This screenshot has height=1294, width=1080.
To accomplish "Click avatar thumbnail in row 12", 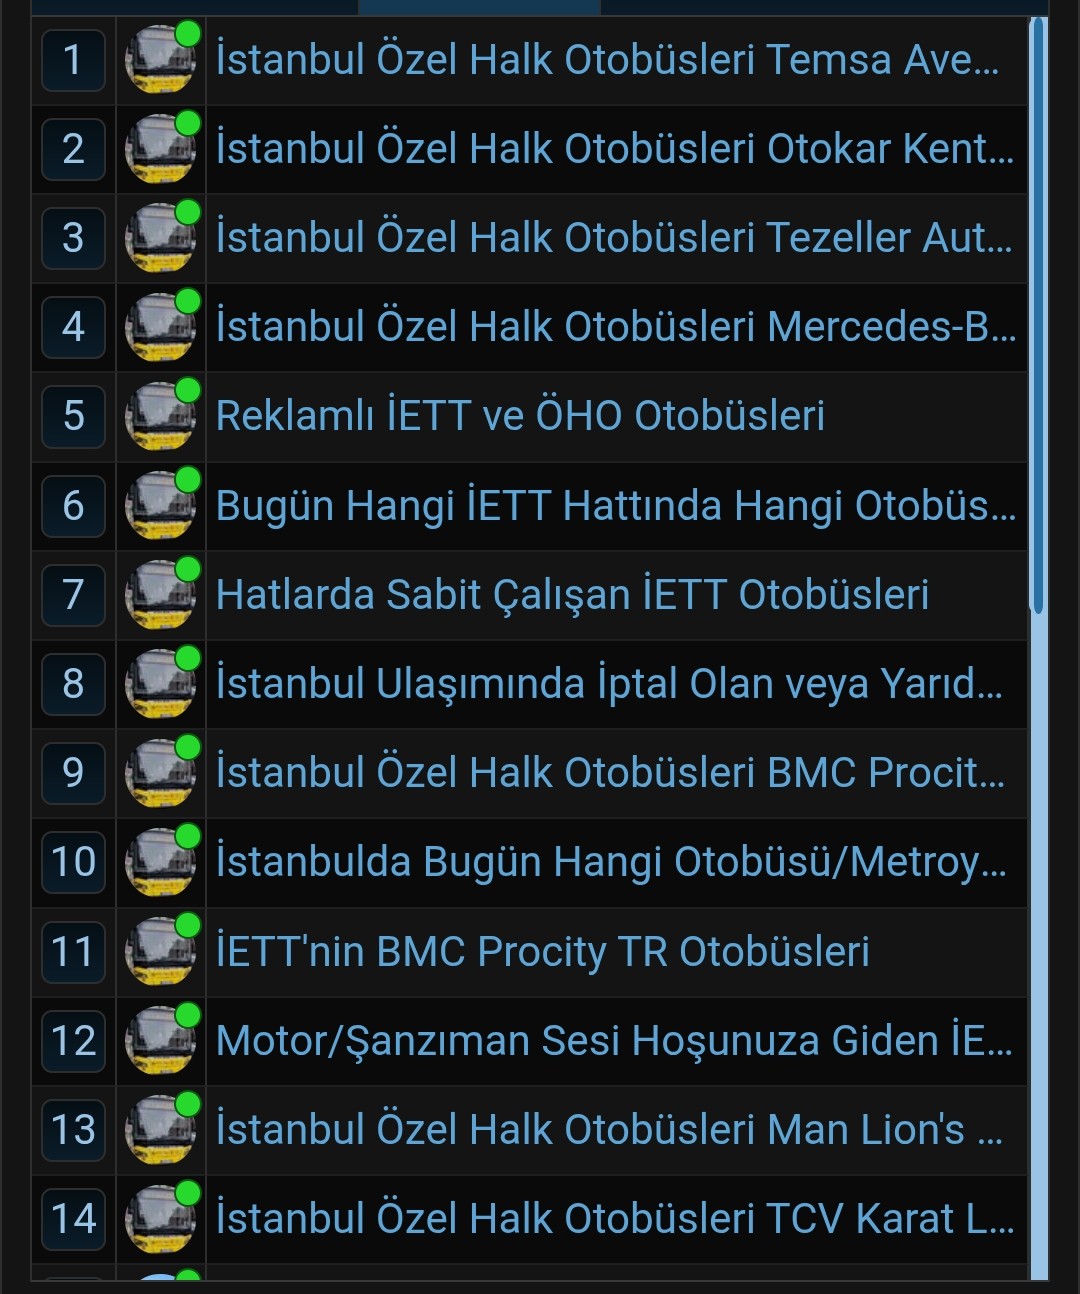I will [x=160, y=1041].
